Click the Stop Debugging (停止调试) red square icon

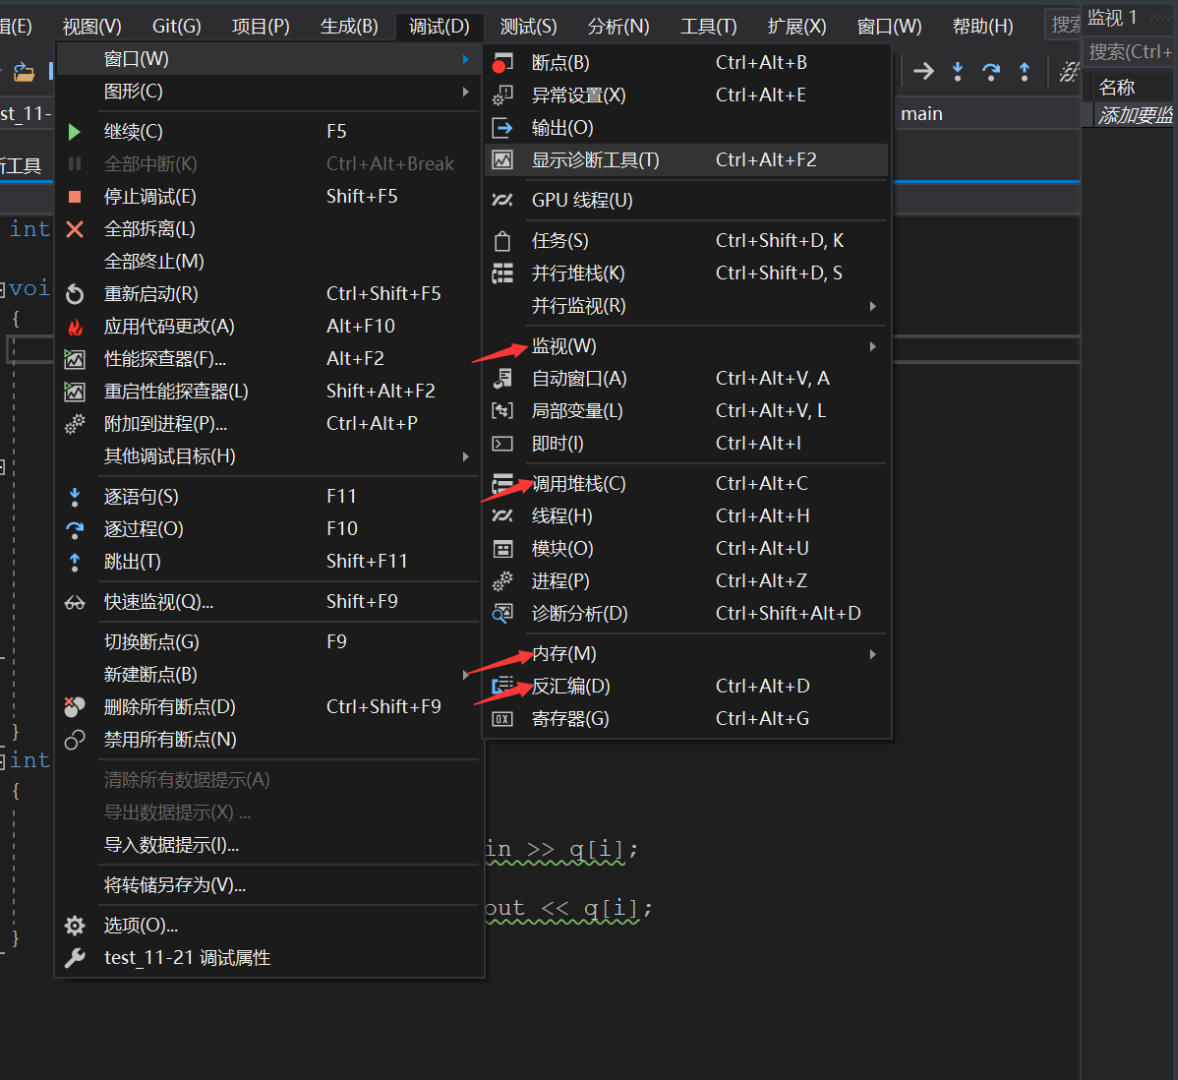74,197
